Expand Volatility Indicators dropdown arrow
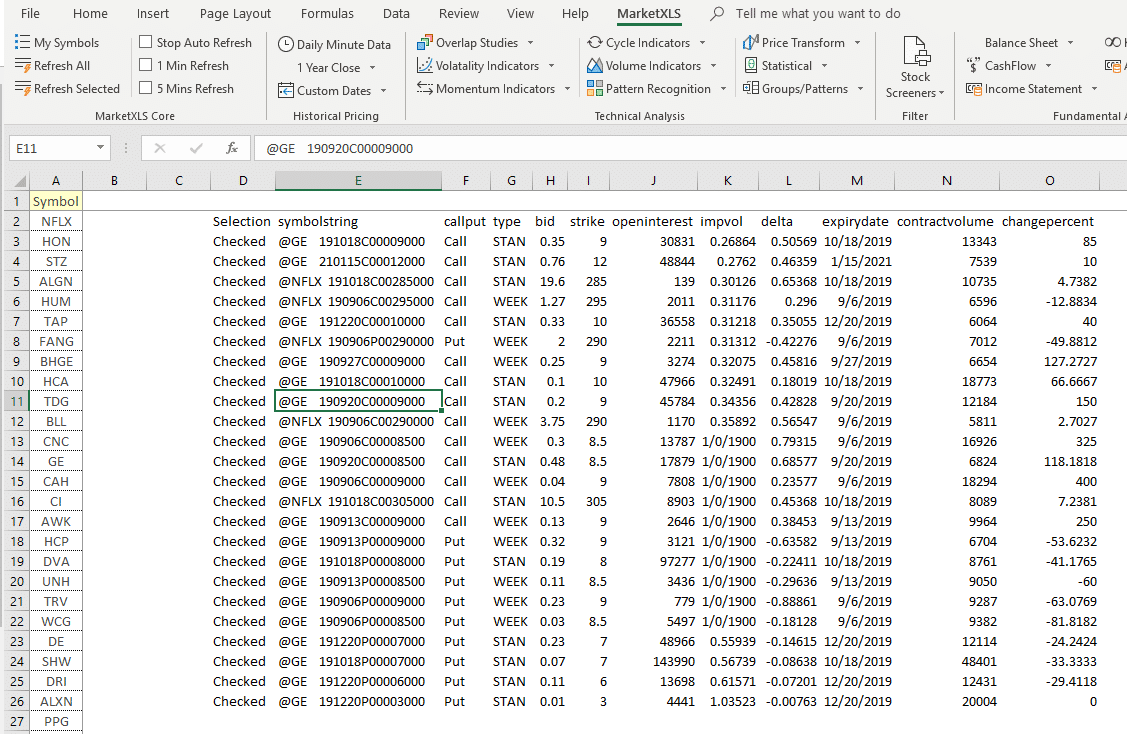Screen dimensions: 1127x734 551,65
